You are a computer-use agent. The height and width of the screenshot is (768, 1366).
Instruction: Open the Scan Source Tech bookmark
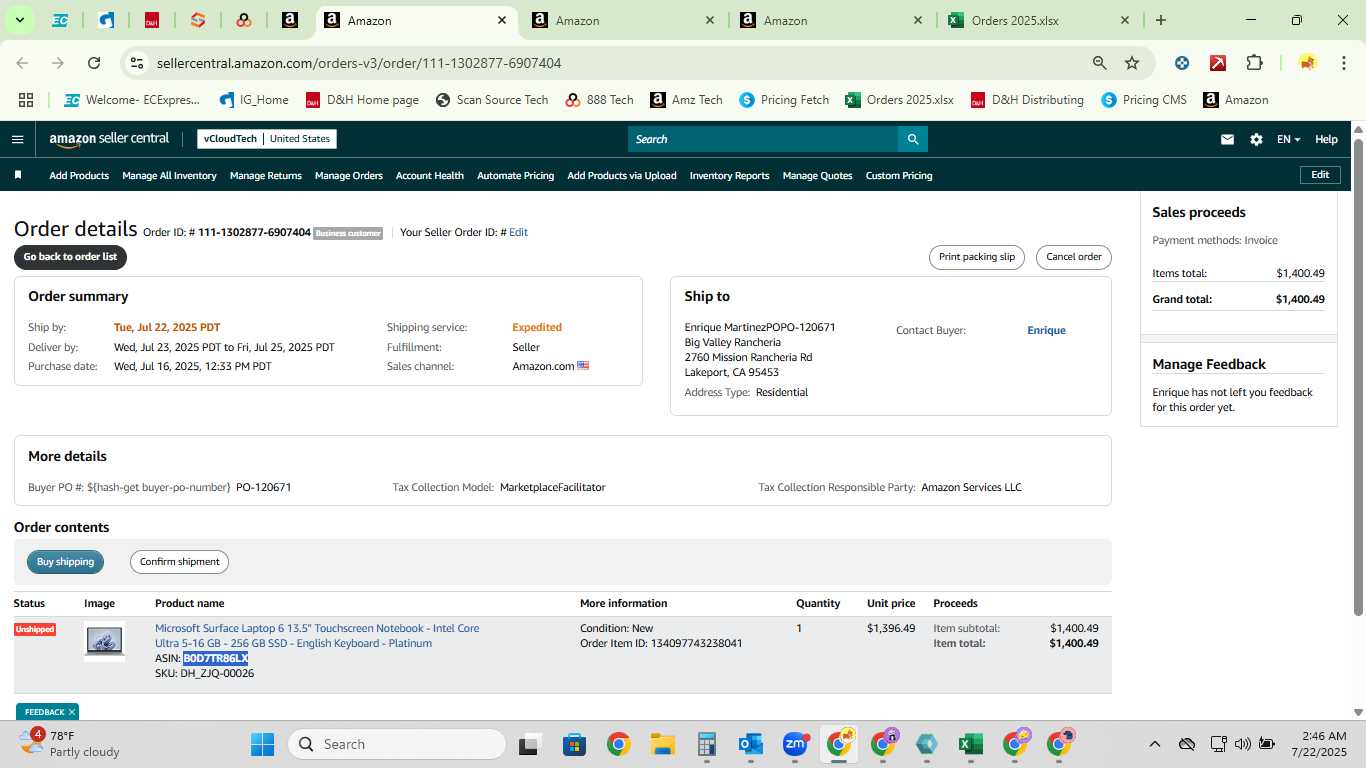pos(492,100)
